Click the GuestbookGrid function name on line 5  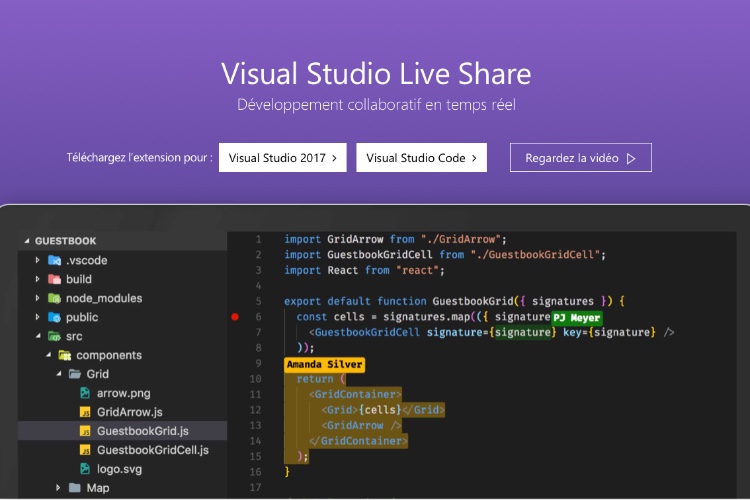pyautogui.click(x=473, y=301)
